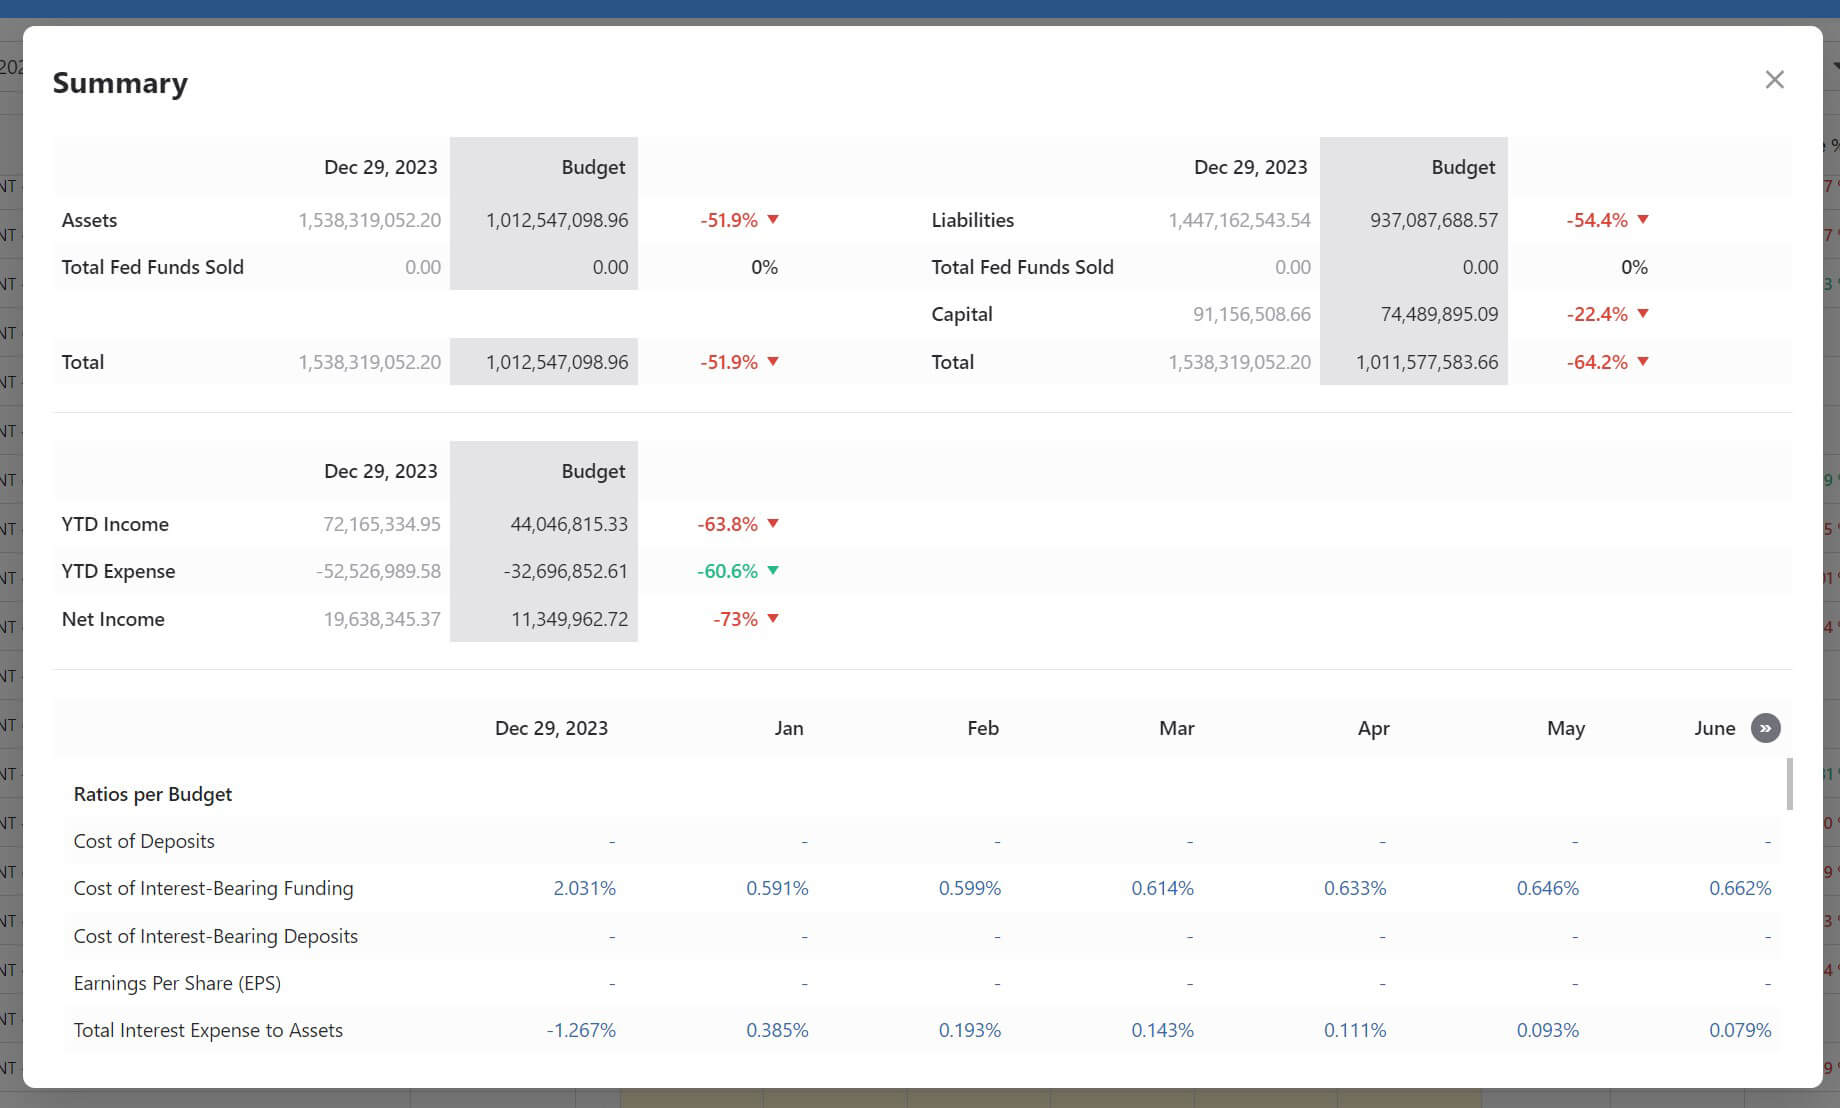
Task: Click the Assets budget amount 1,012,547,098.96
Action: point(557,220)
